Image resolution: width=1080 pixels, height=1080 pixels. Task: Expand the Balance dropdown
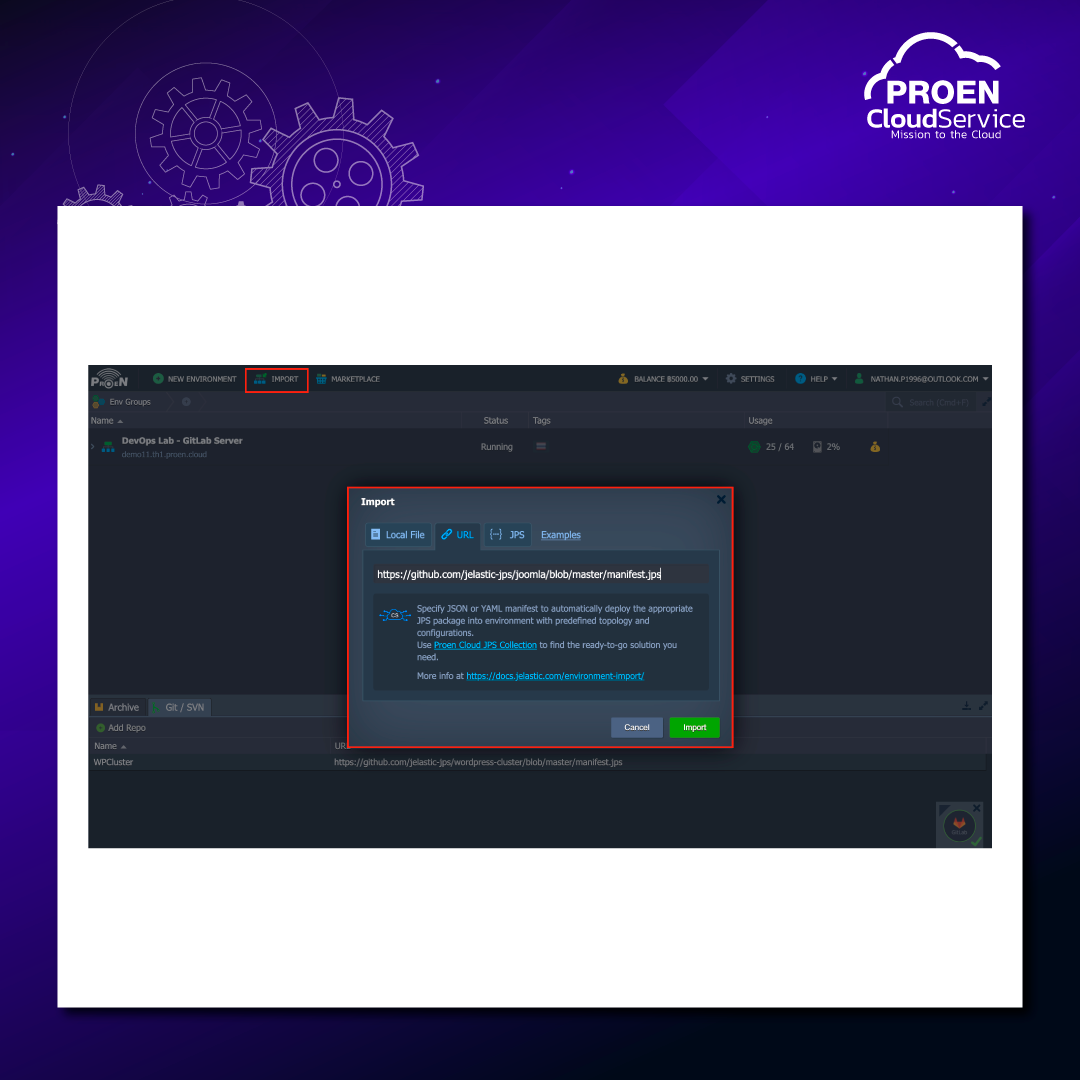pos(664,379)
